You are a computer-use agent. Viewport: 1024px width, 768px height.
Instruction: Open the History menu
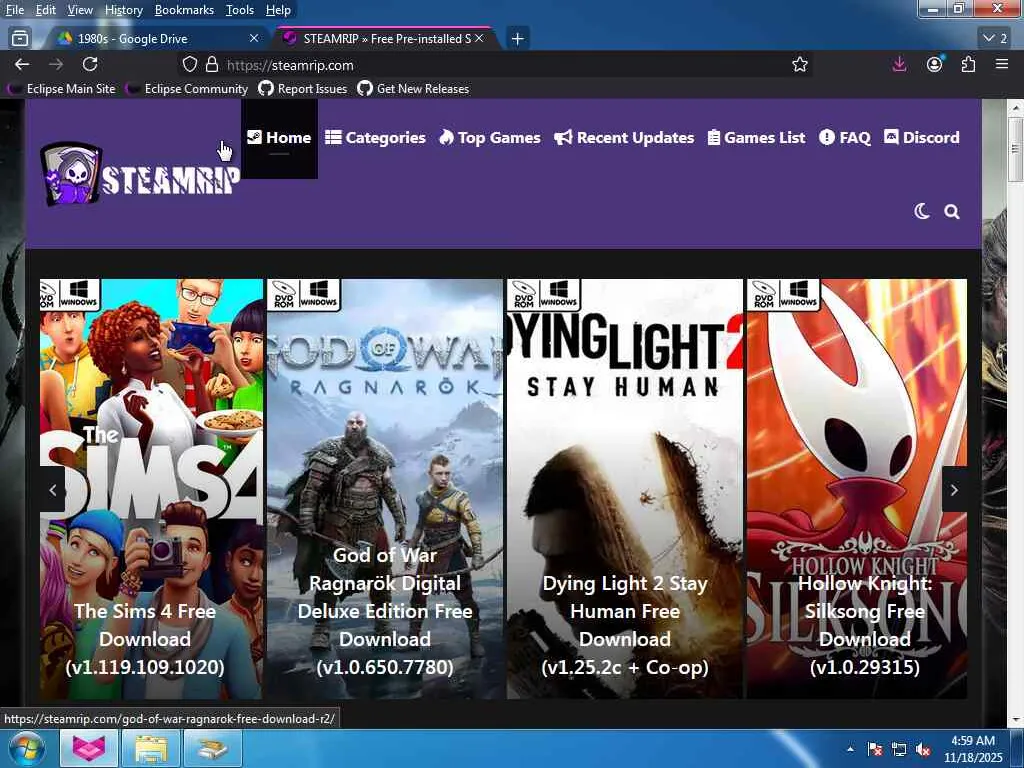[x=123, y=10]
